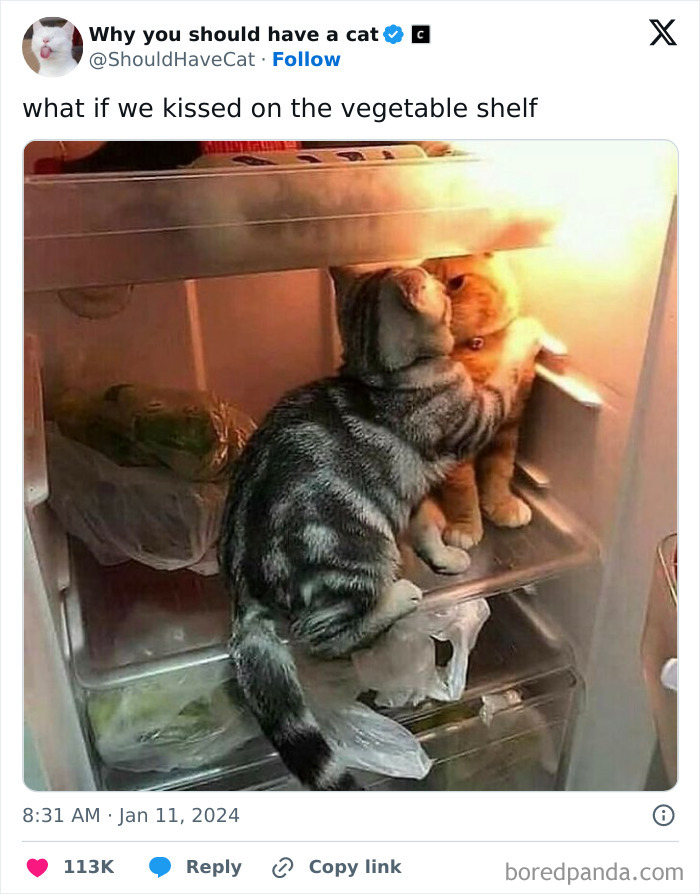Click the Copy link text

355,867
